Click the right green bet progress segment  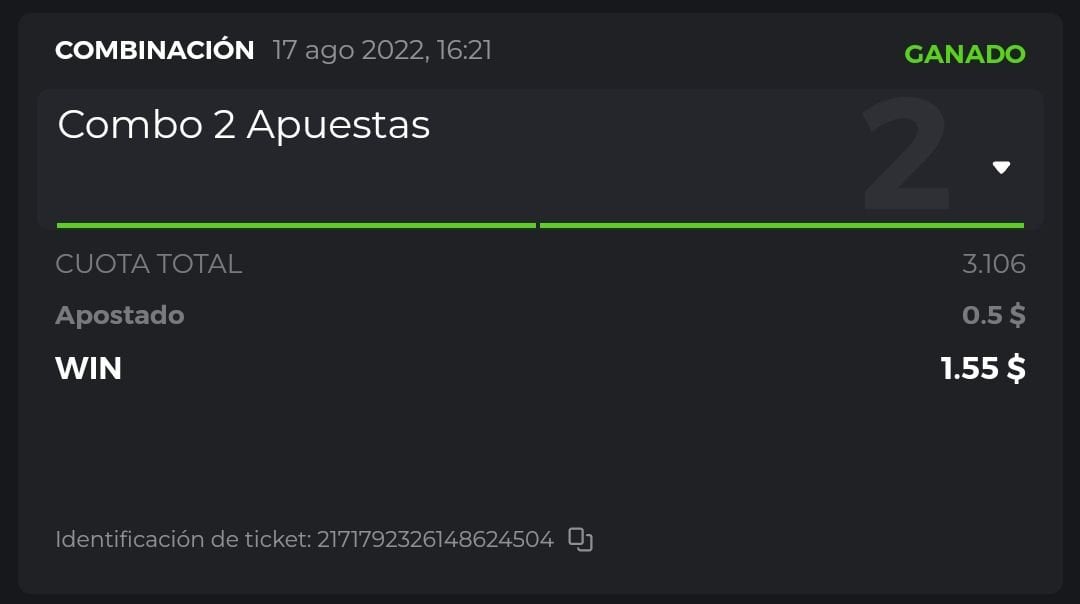pos(782,225)
